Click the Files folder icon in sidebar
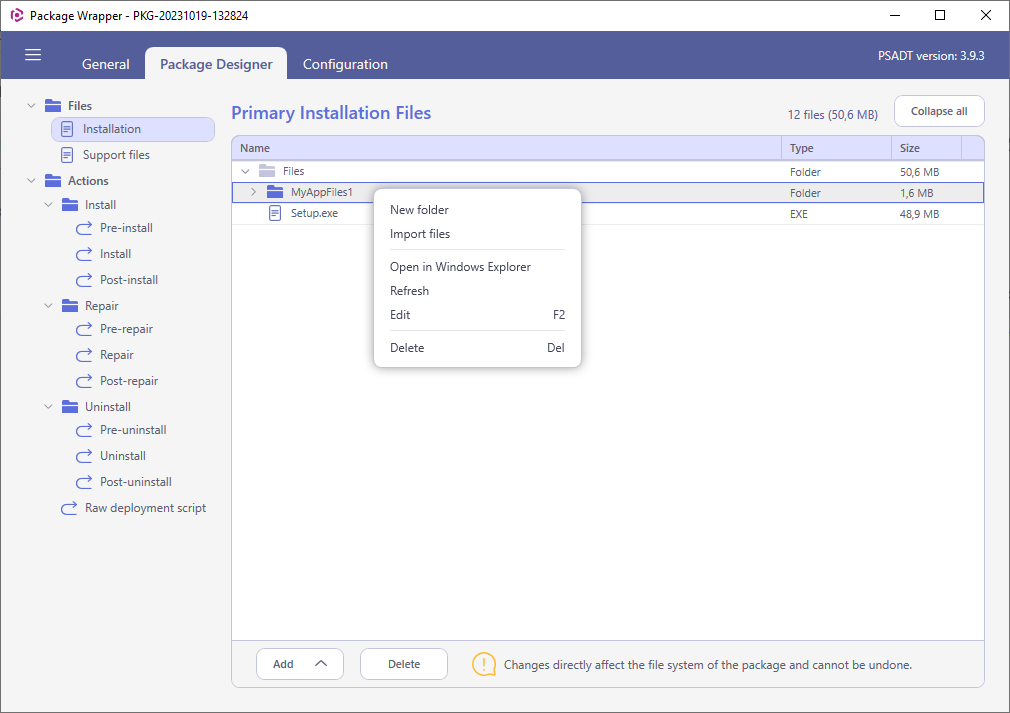 [x=53, y=106]
